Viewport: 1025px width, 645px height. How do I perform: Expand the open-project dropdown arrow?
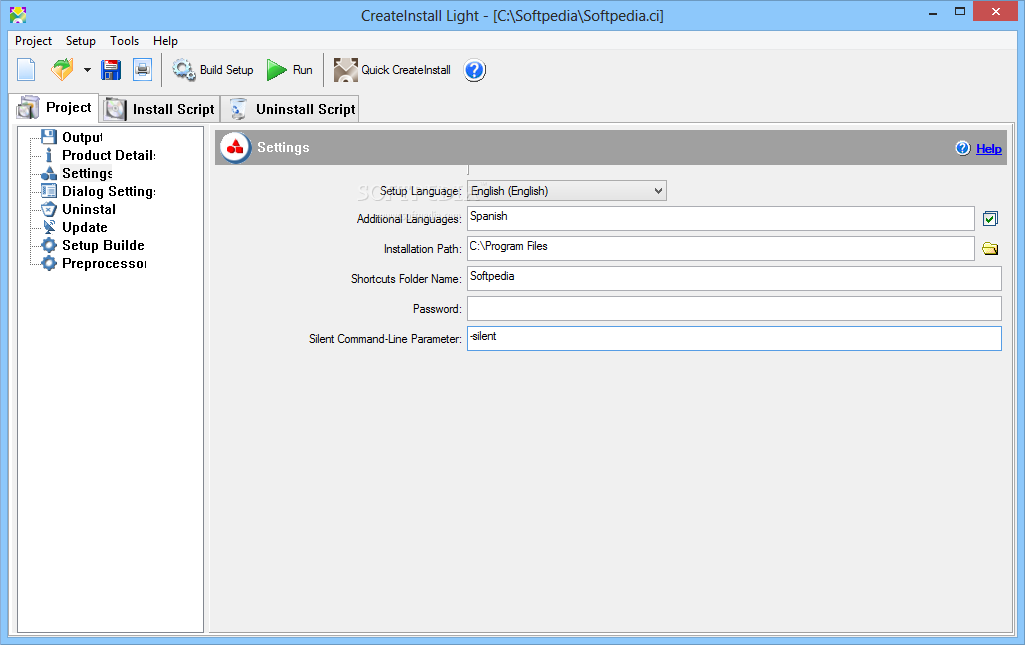point(87,70)
